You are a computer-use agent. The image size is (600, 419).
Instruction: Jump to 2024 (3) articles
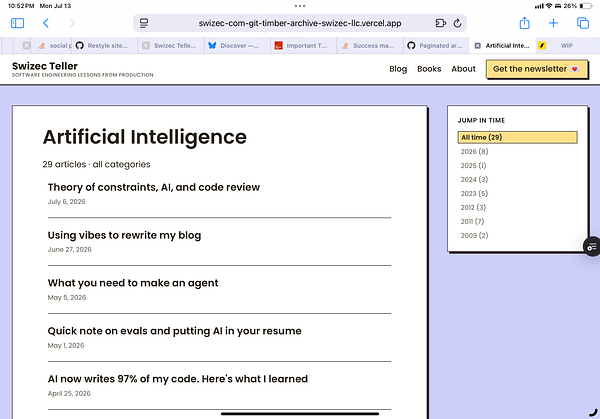point(474,179)
